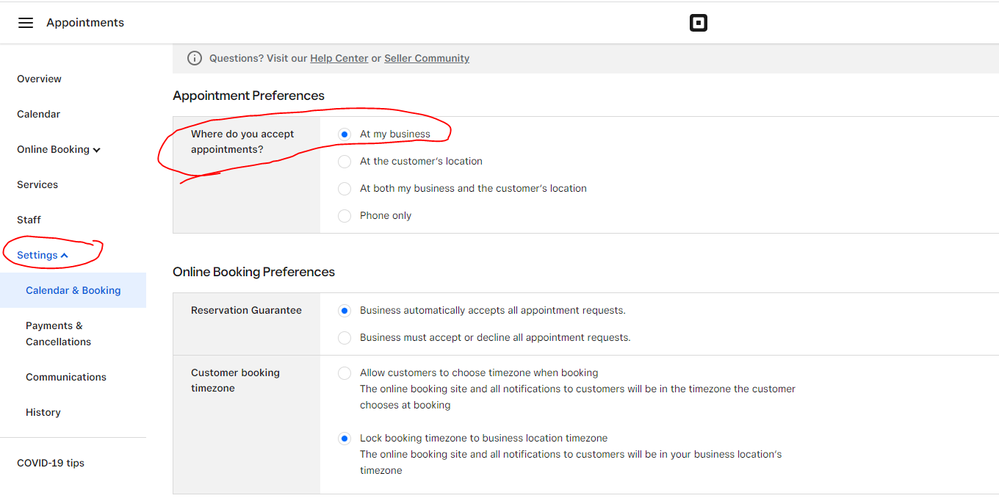
Task: Select 'At my business' radio button
Action: click(x=345, y=134)
